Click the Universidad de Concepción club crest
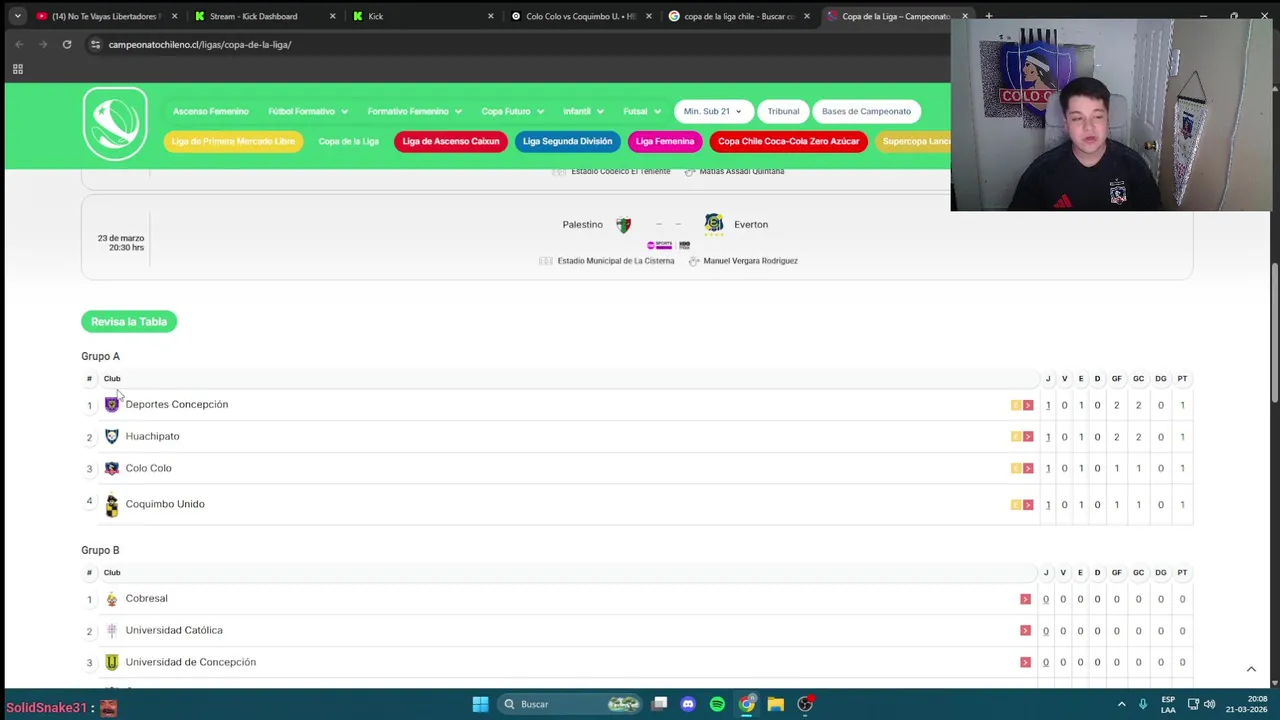1280x720 pixels. point(112,662)
